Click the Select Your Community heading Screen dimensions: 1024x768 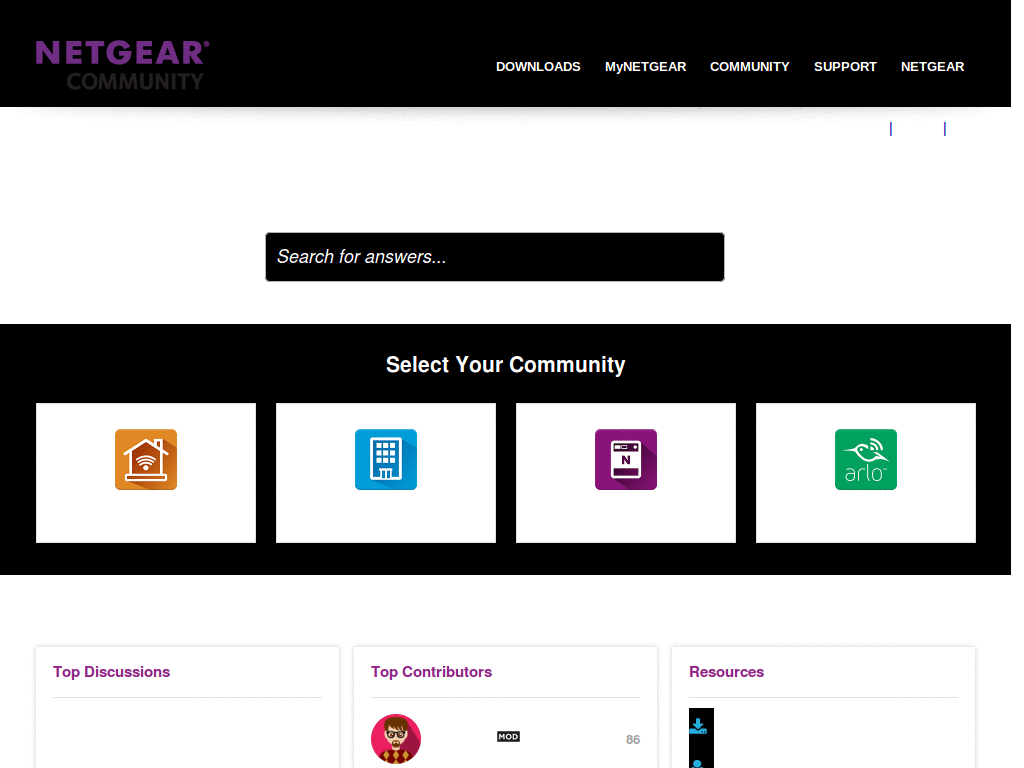tap(505, 364)
